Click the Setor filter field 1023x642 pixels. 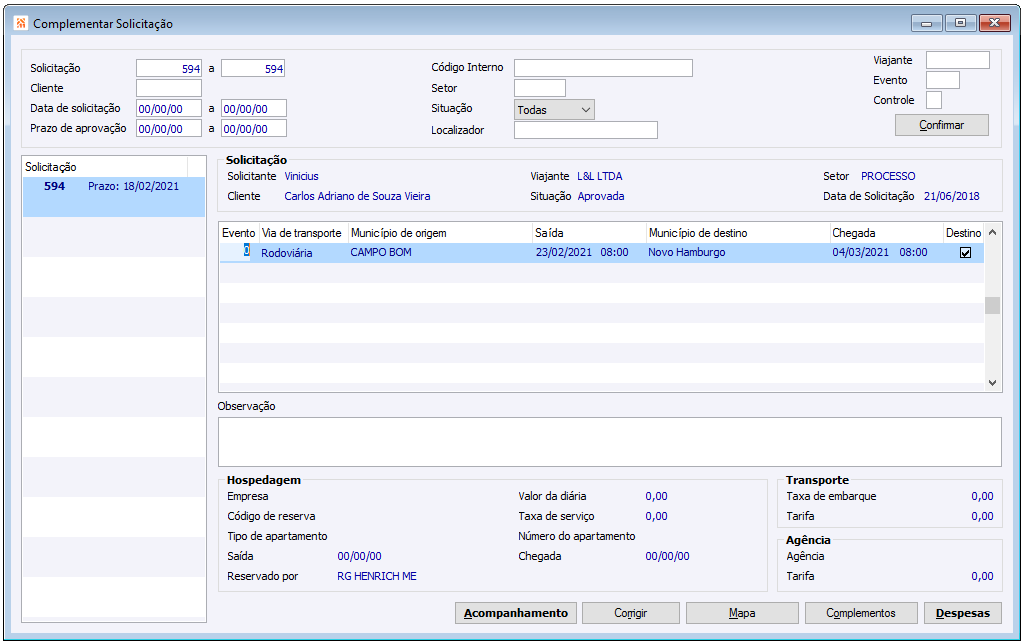(540, 88)
